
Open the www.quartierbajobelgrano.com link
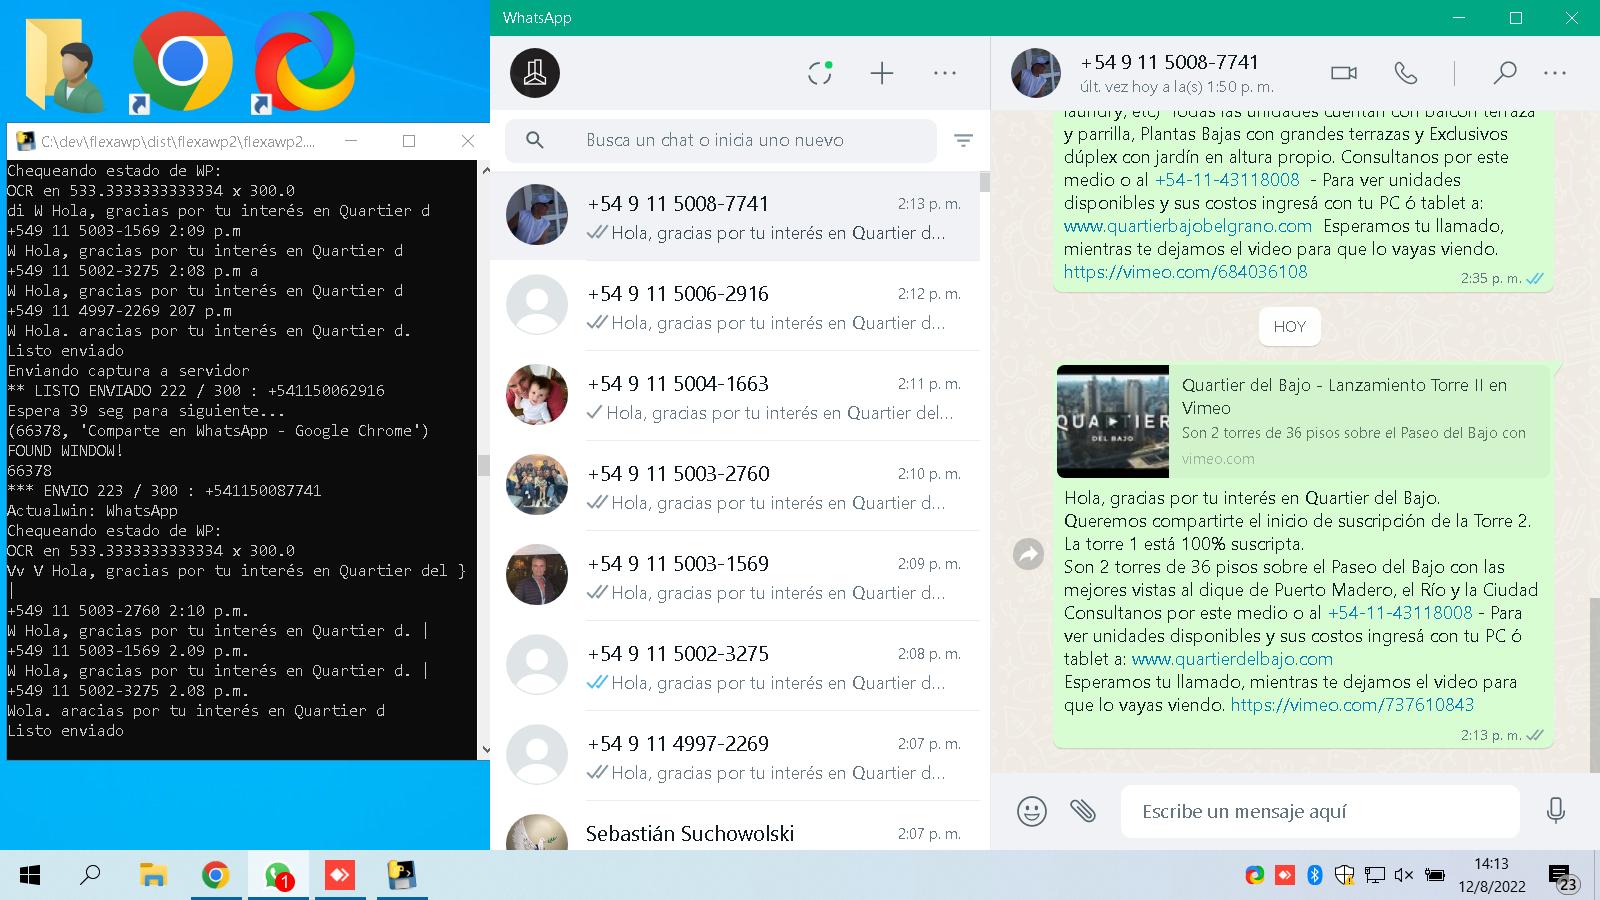click(1187, 226)
